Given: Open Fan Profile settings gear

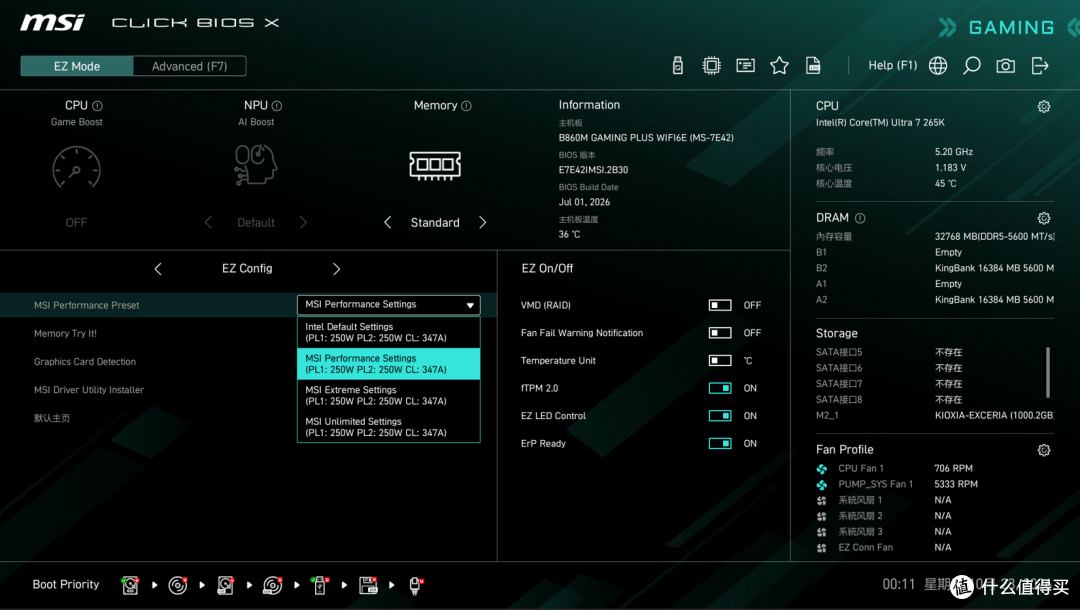Looking at the screenshot, I should 1043,450.
